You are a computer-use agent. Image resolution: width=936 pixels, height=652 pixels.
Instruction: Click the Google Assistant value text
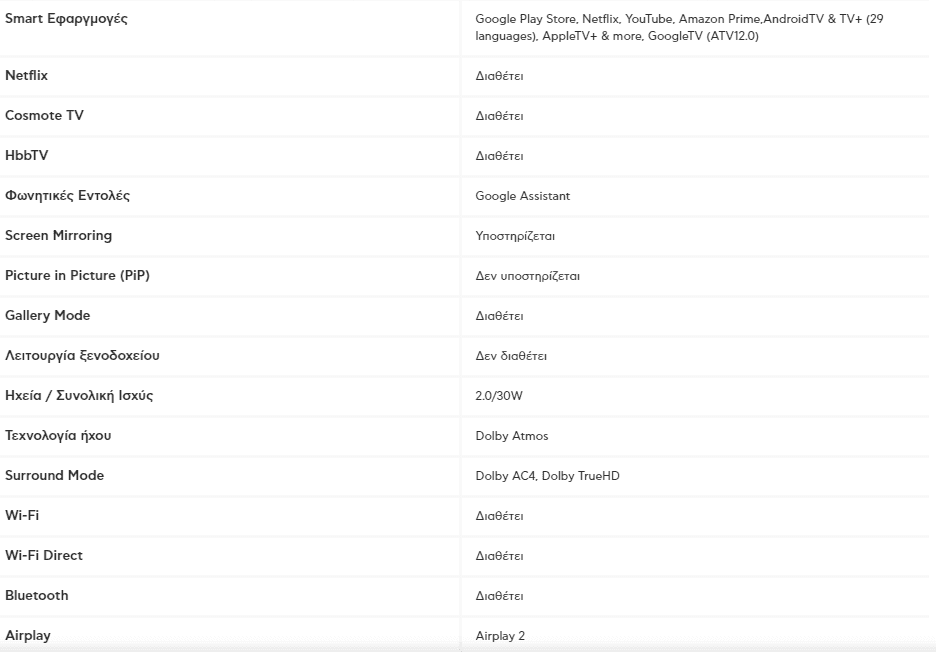(x=522, y=196)
